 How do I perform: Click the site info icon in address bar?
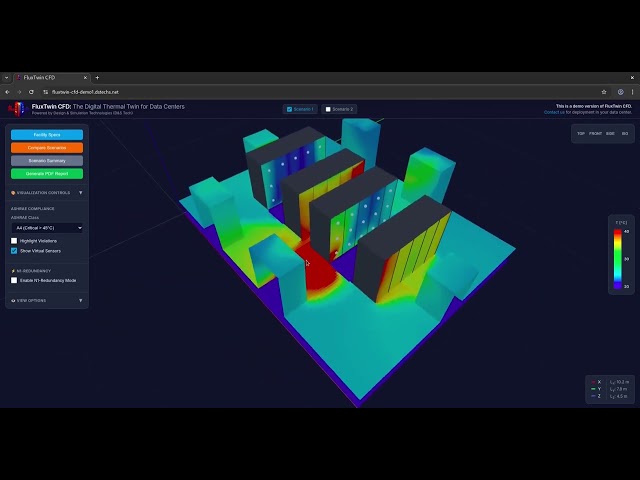coord(45,92)
